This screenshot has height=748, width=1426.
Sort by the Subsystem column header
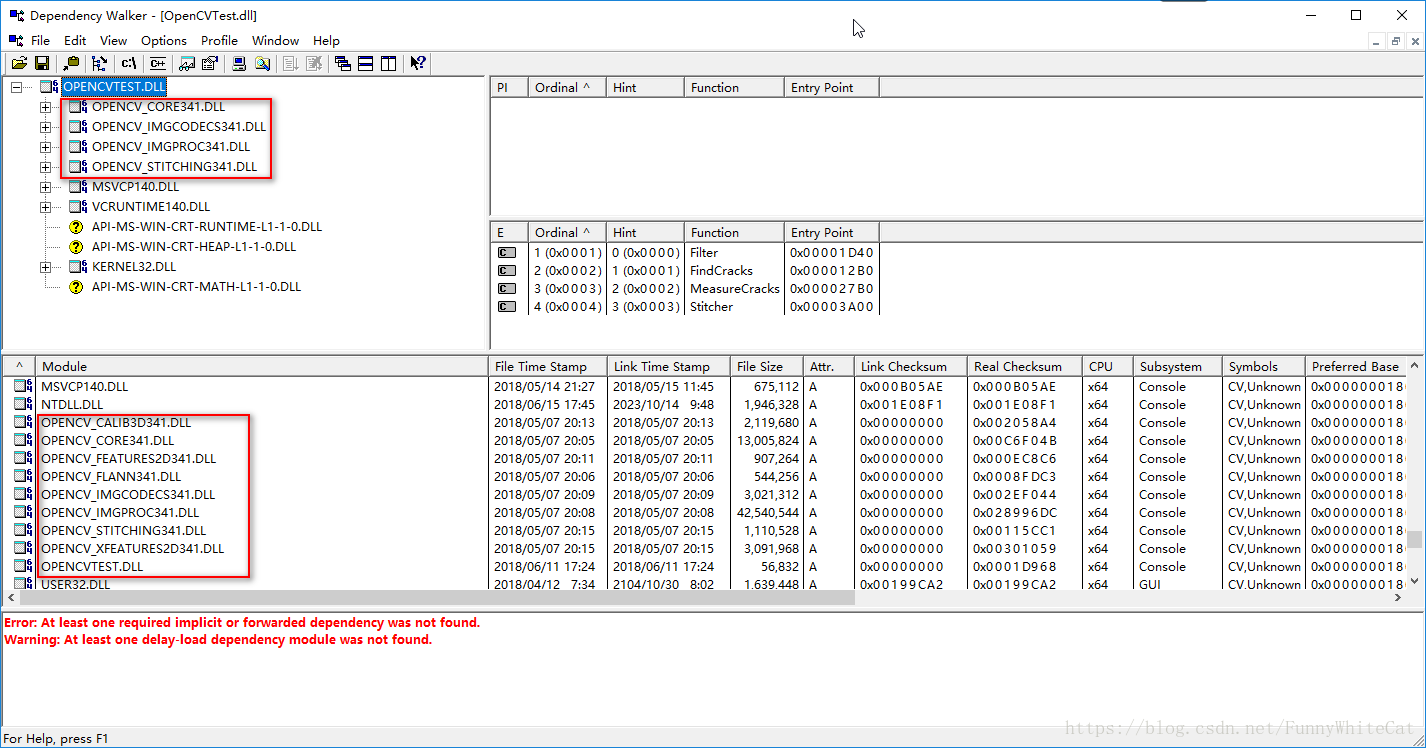(1178, 366)
